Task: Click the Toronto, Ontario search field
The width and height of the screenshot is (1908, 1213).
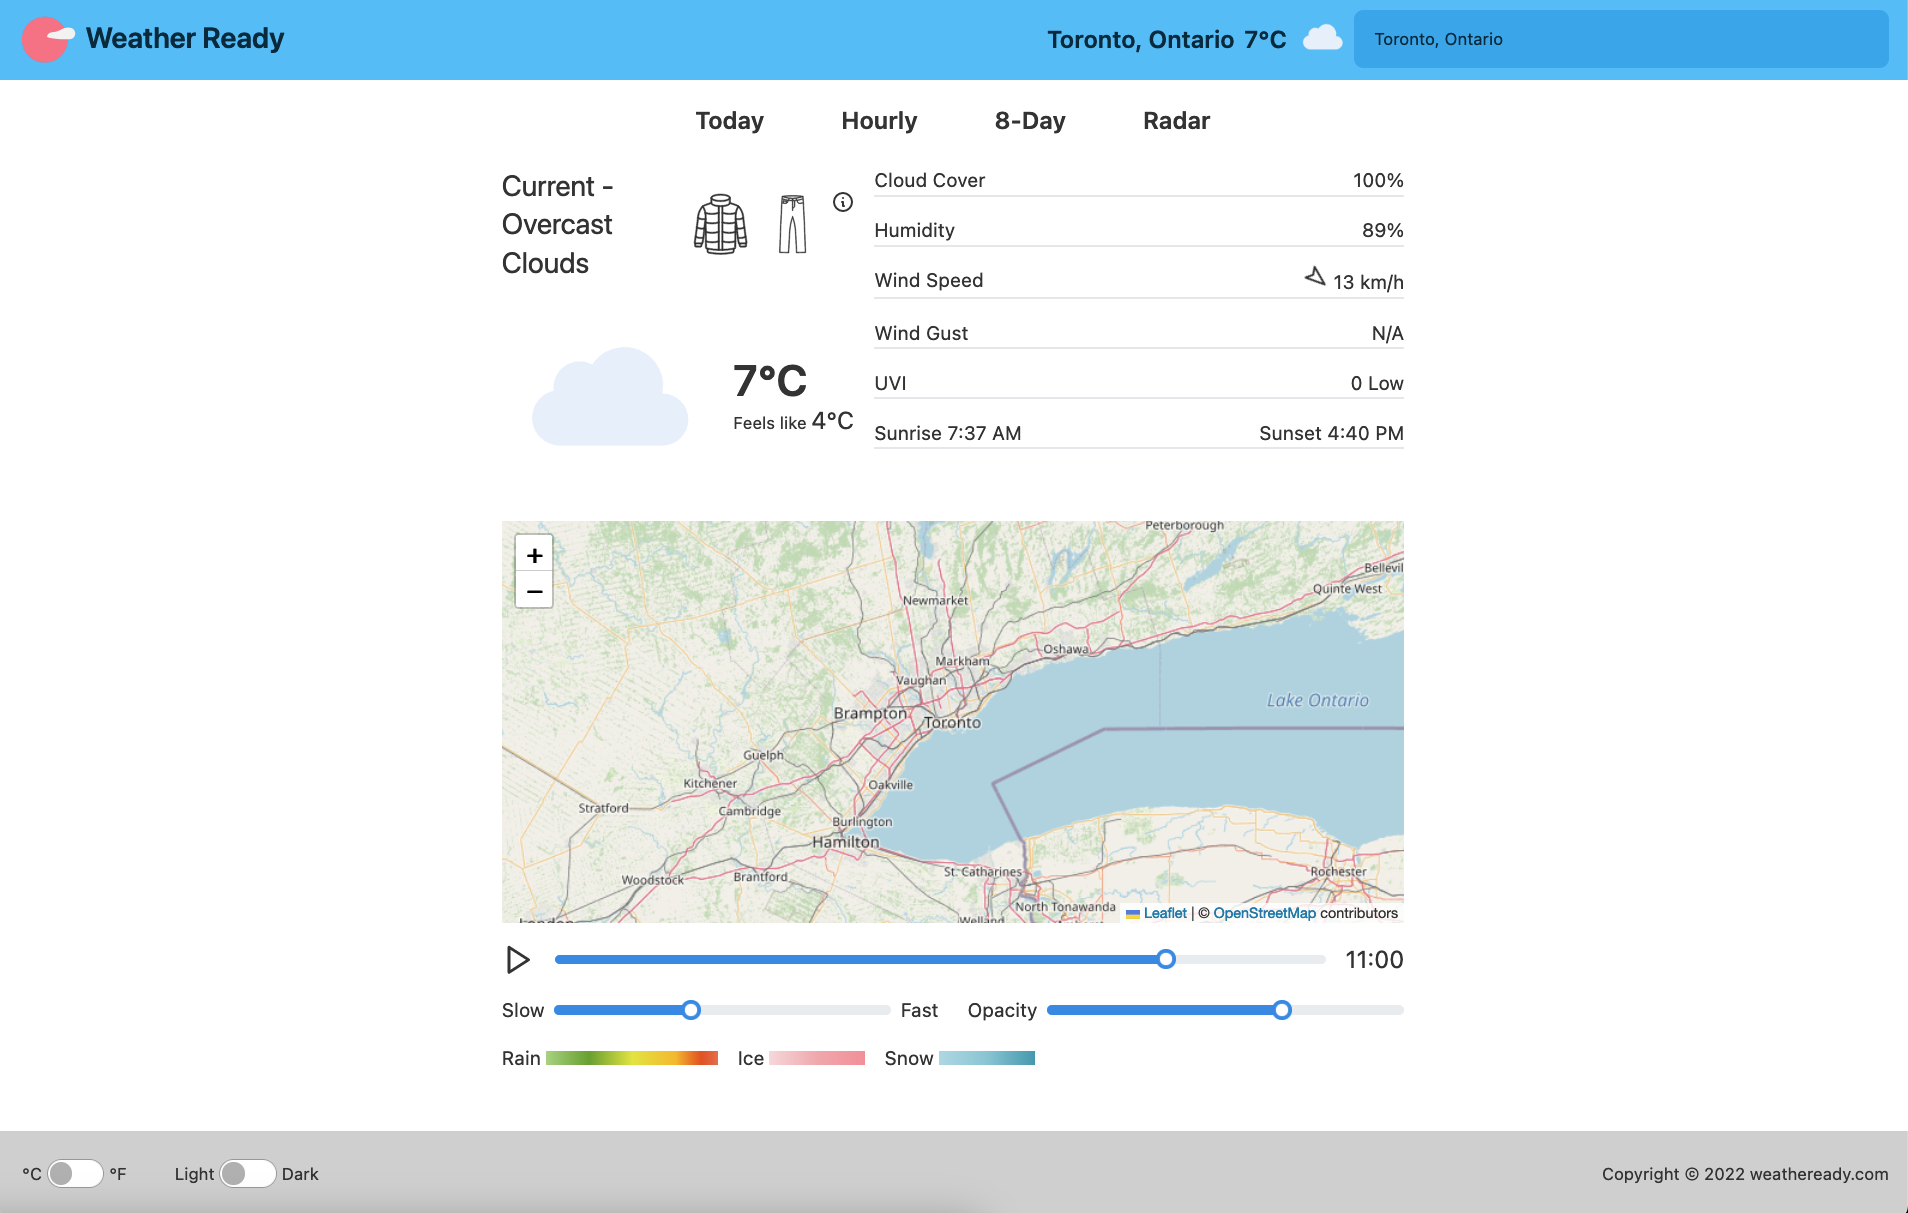Action: pyautogui.click(x=1621, y=39)
